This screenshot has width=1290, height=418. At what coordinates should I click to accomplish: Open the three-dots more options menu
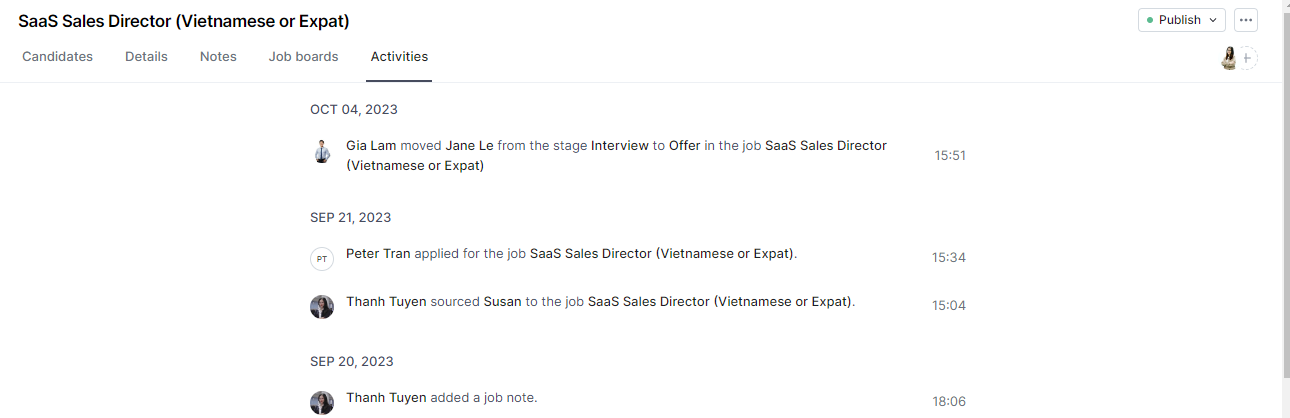1245,20
